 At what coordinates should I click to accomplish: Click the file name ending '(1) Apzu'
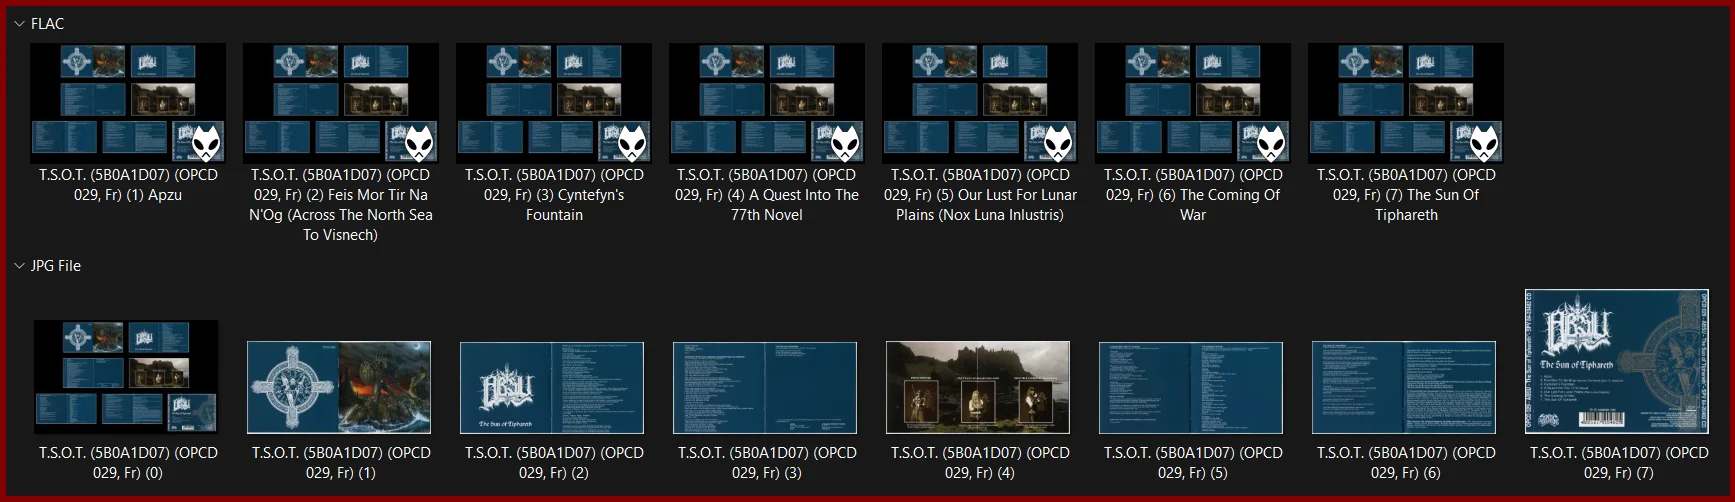(x=128, y=185)
